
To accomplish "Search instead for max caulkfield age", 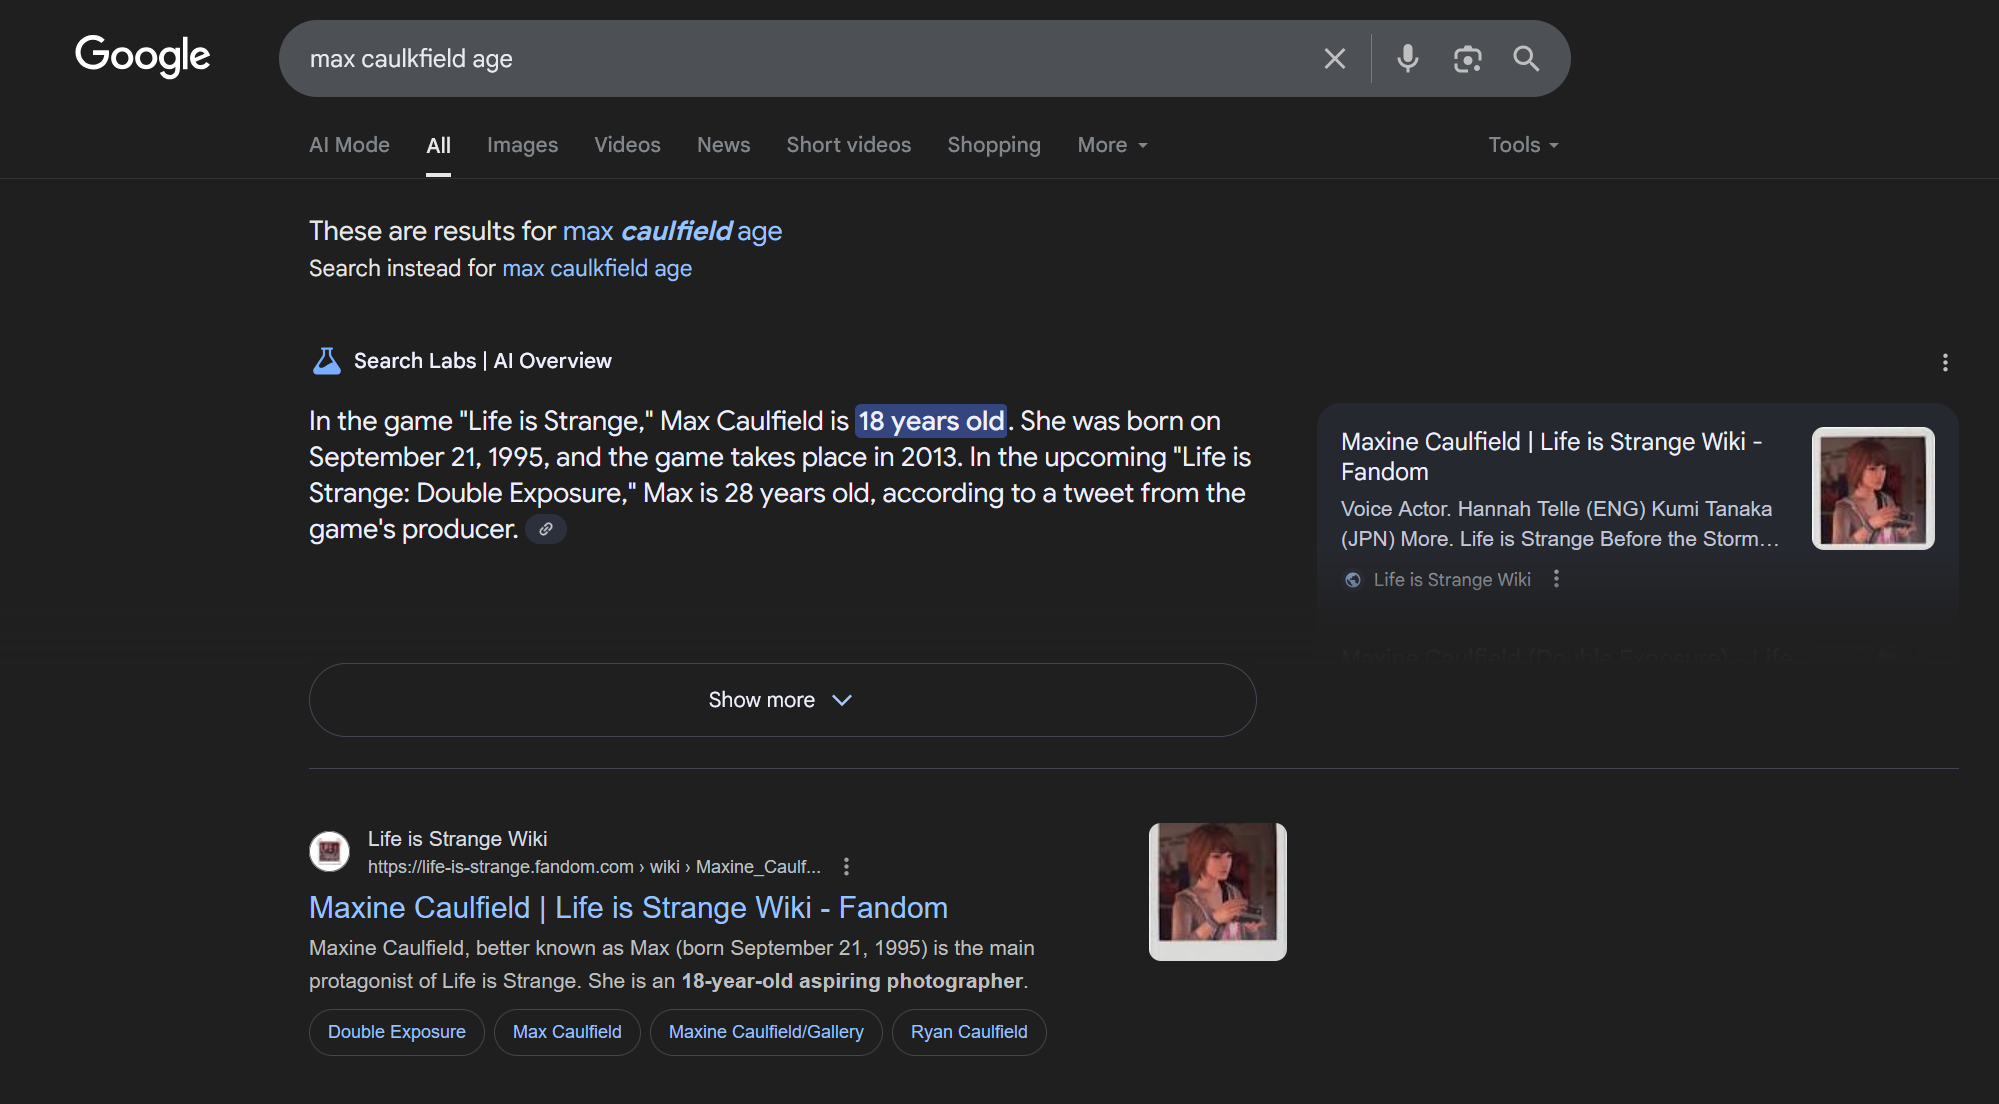I will coord(597,268).
